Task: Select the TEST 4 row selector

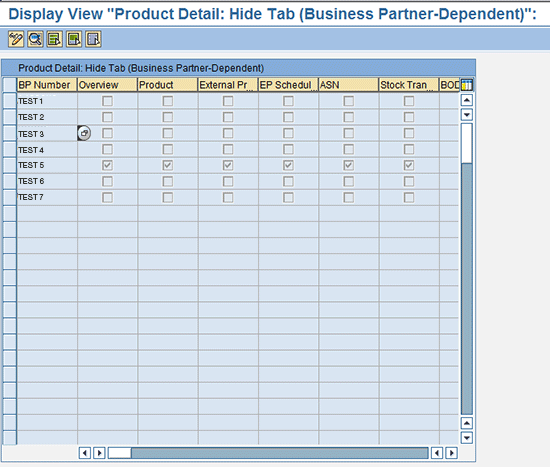Action: coord(10,150)
